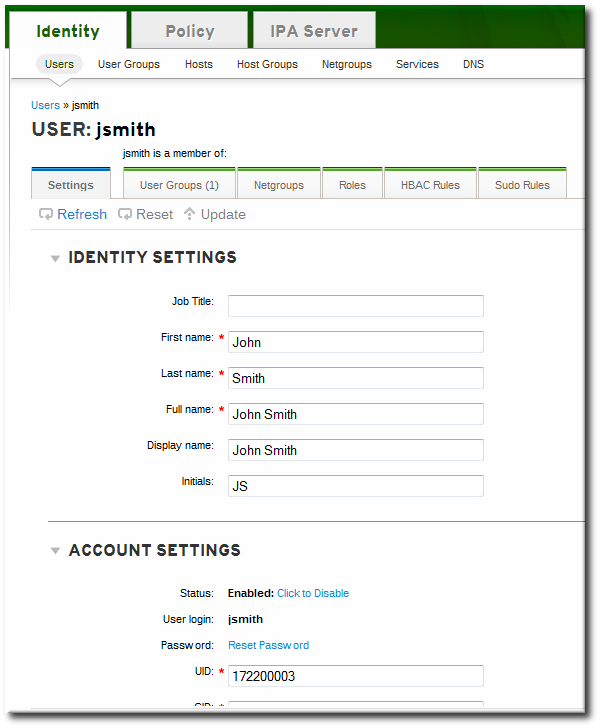Collapse the Account Settings section

(55, 551)
